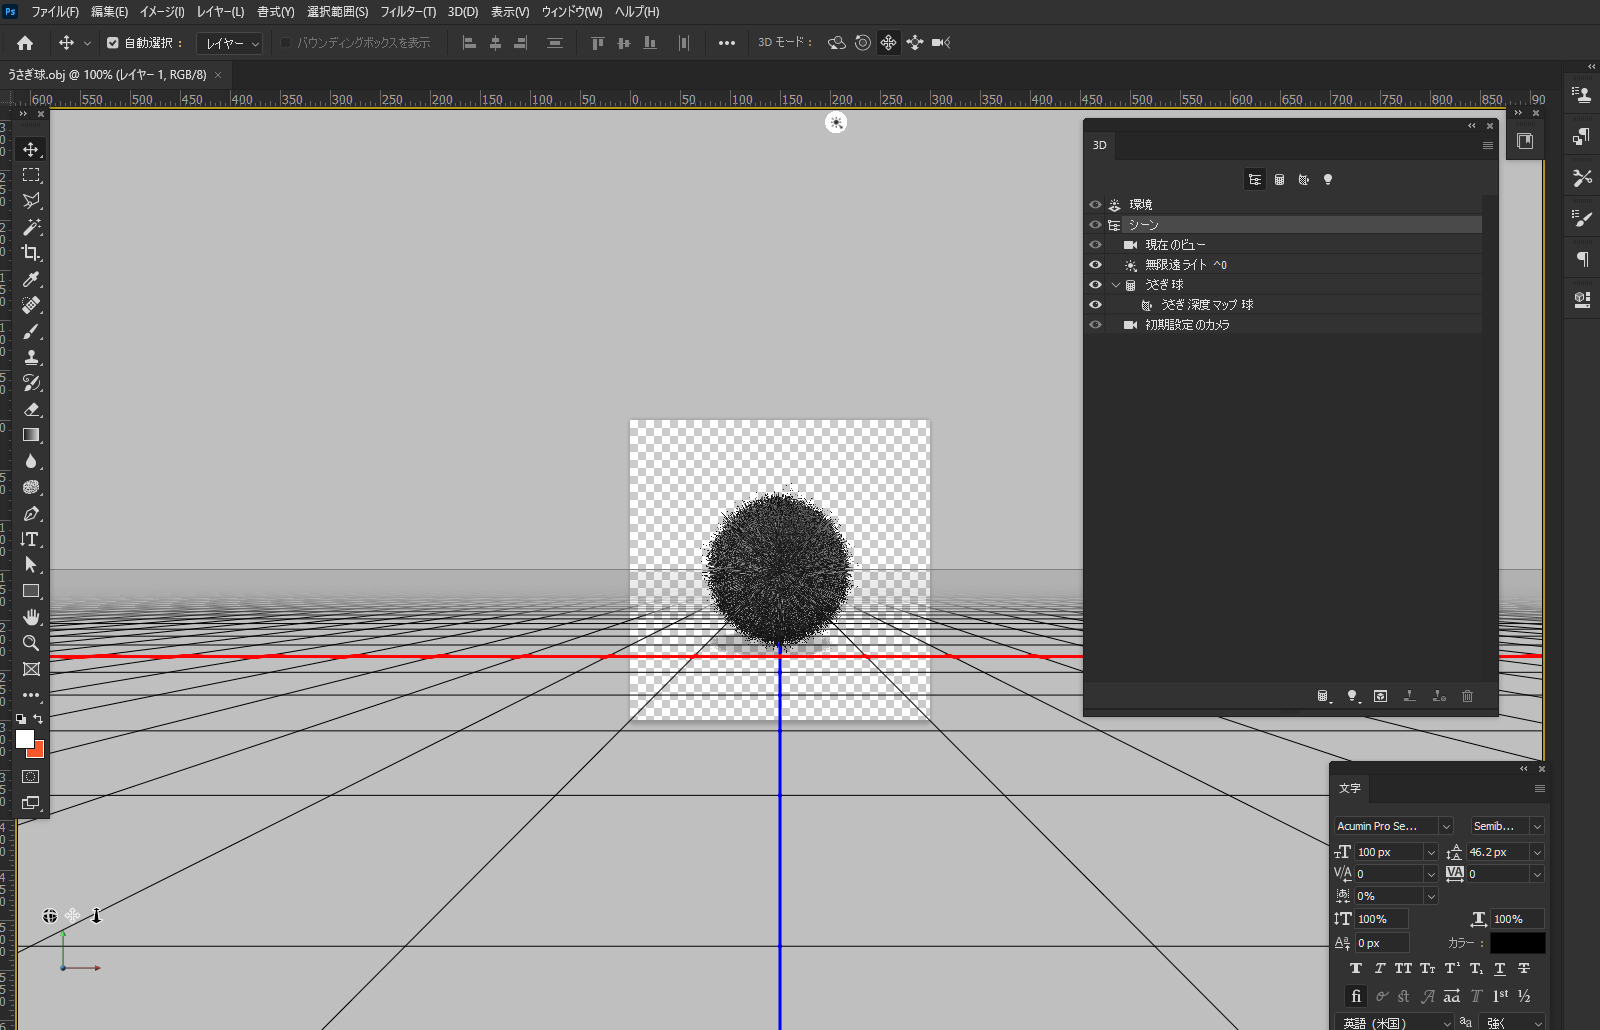The width and height of the screenshot is (1600, 1030).
Task: Hide the 無限遠ライト layer visibility
Action: click(1095, 265)
